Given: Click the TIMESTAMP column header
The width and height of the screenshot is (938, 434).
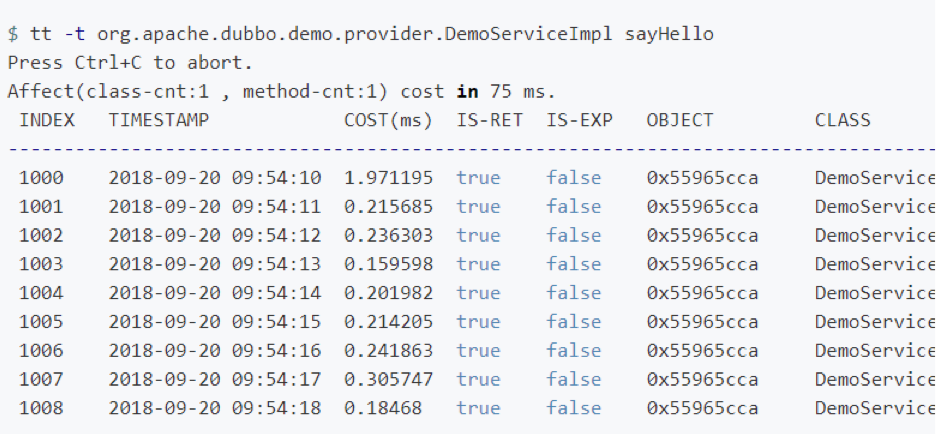Looking at the screenshot, I should (x=159, y=120).
